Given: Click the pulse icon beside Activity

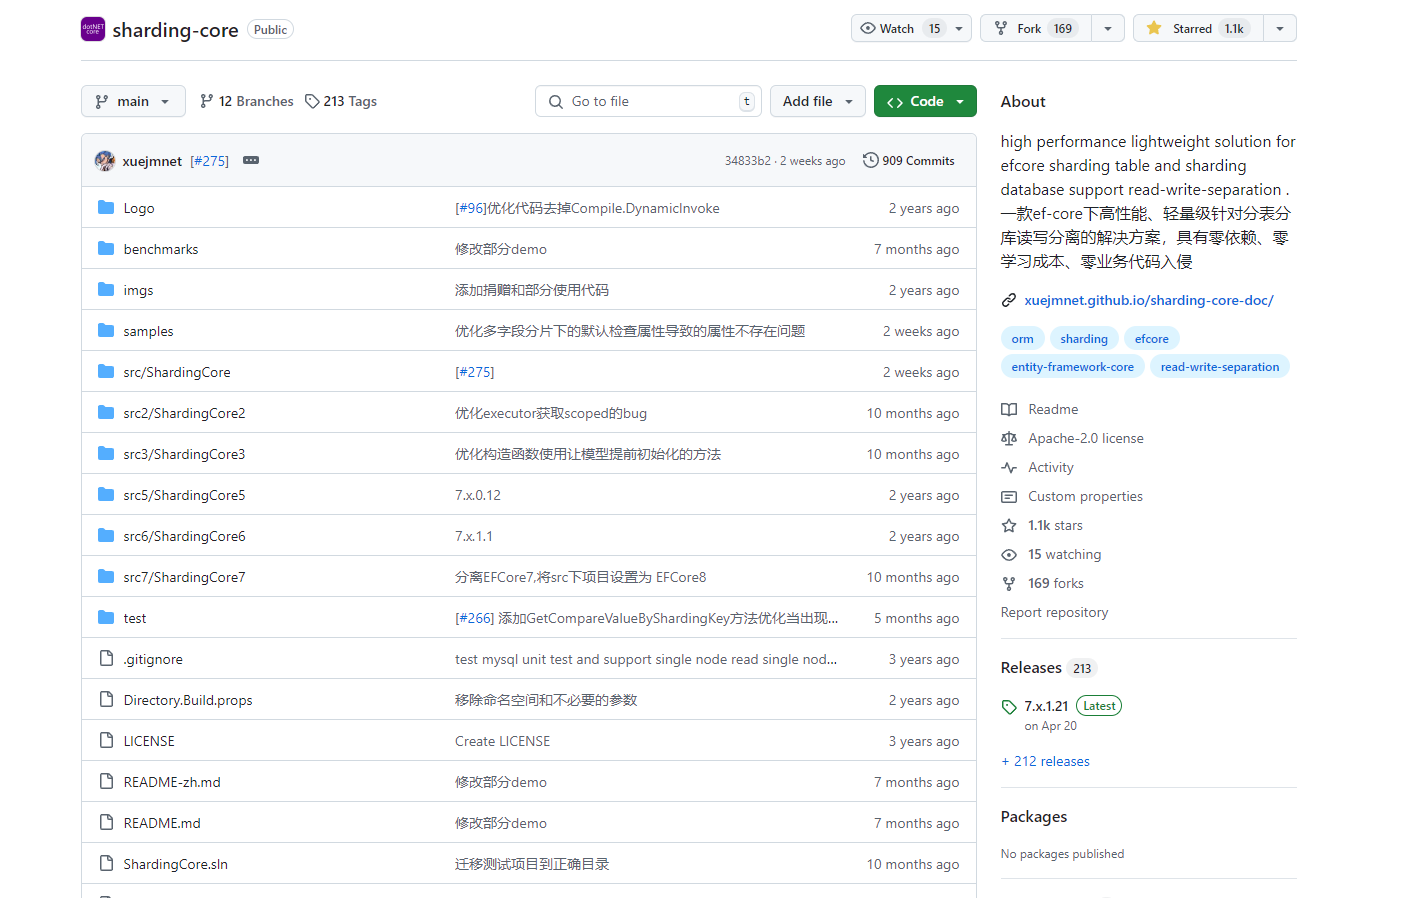Looking at the screenshot, I should (x=1009, y=467).
